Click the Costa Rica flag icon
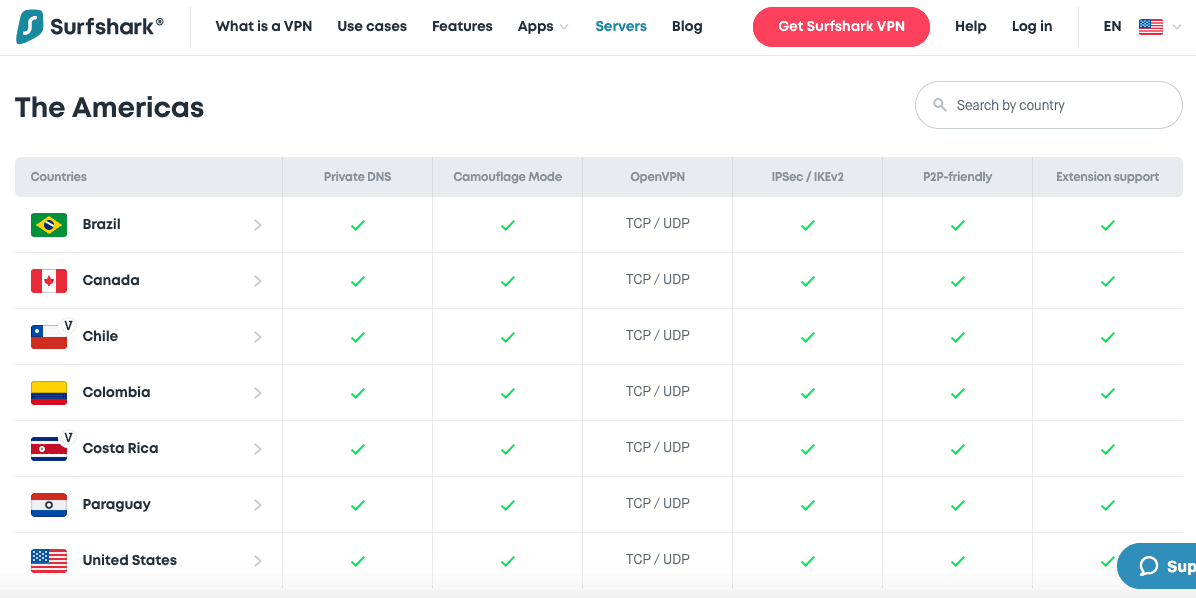The width and height of the screenshot is (1196, 598). [49, 448]
